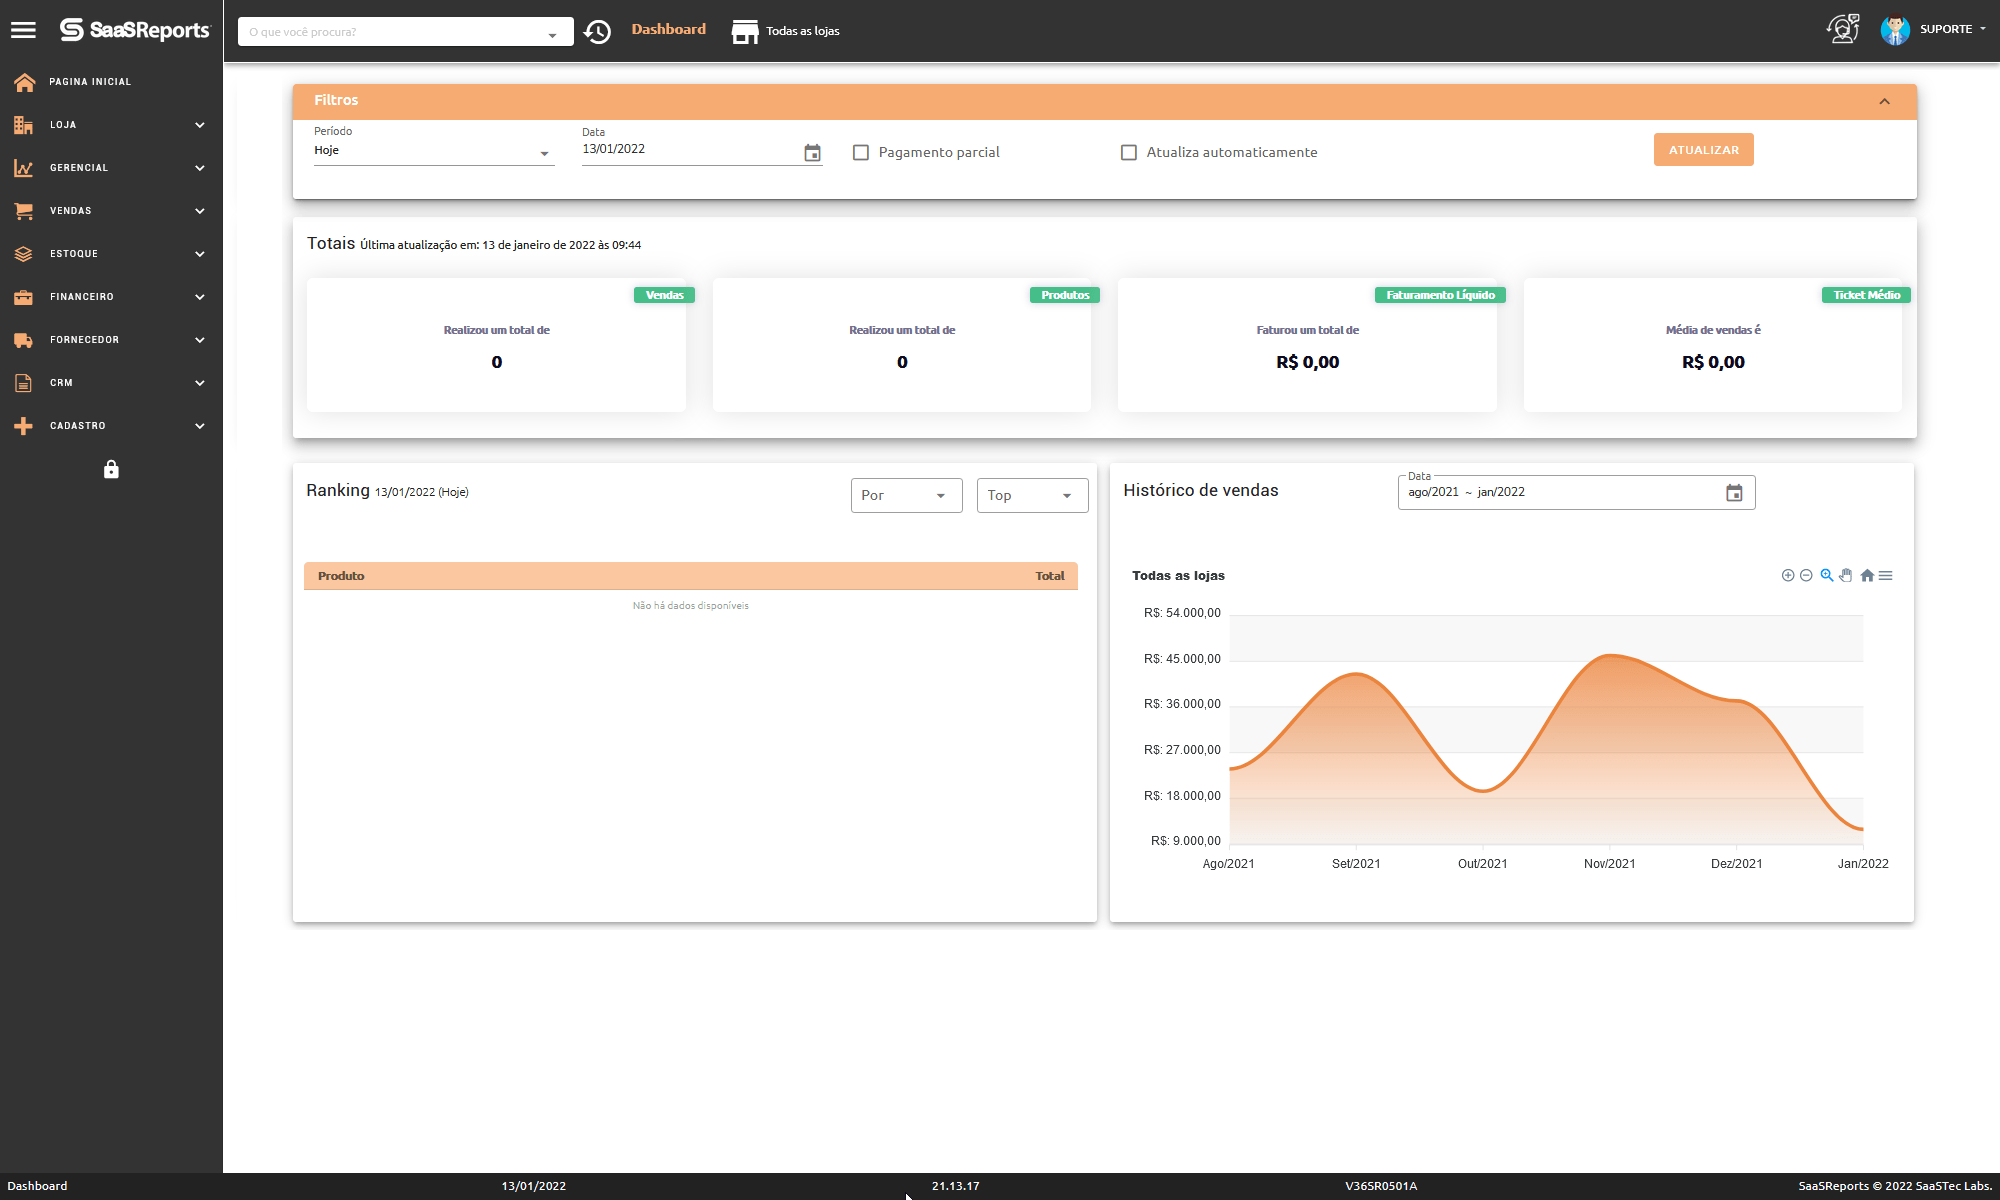This screenshot has height=1200, width=2000.
Task: Toggle the Pagamento parcial checkbox
Action: point(861,152)
